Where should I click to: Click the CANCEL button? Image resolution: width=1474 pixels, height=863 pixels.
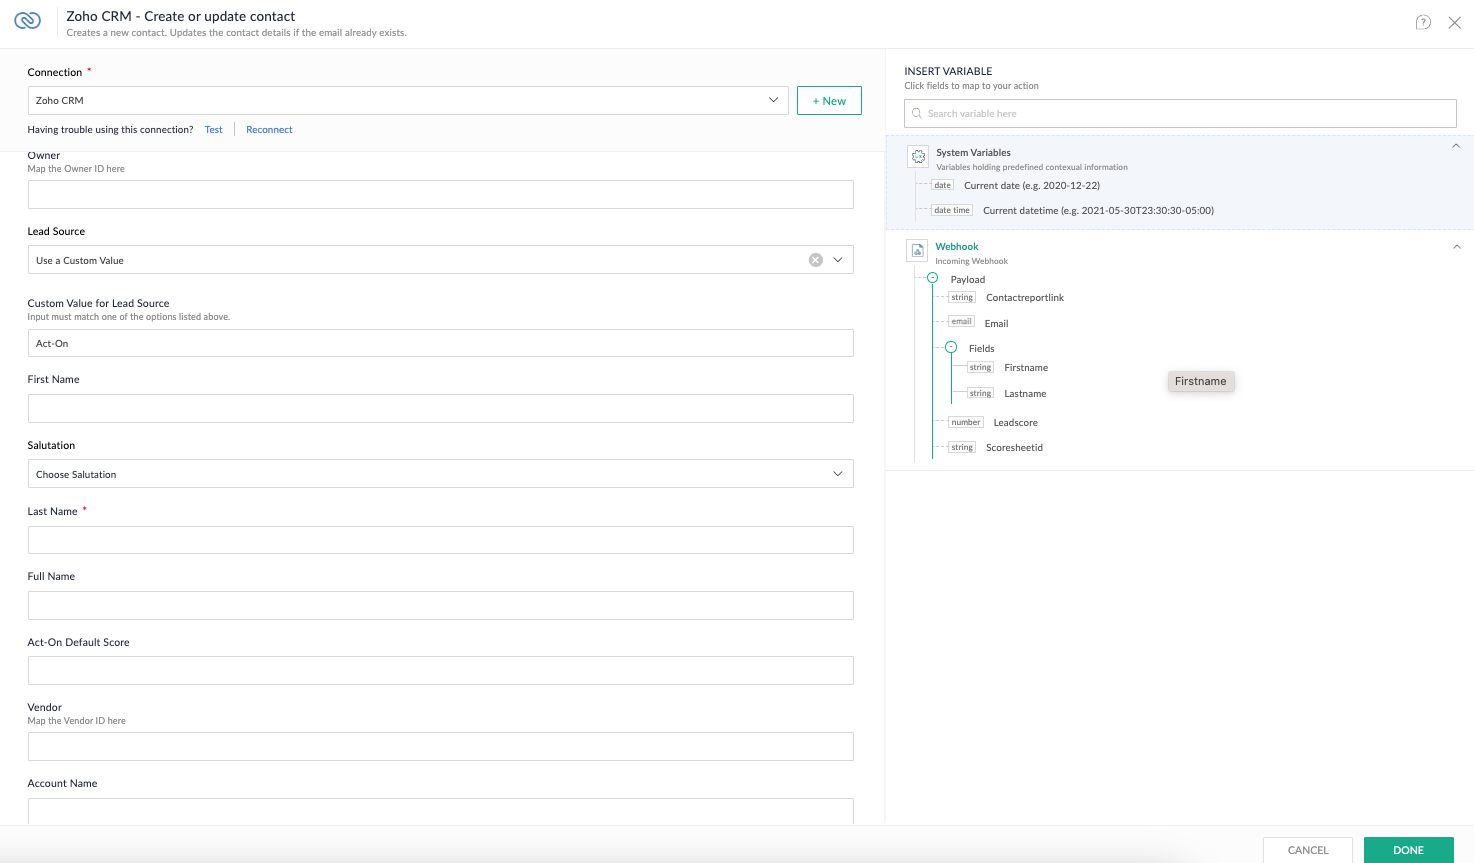(x=1308, y=850)
